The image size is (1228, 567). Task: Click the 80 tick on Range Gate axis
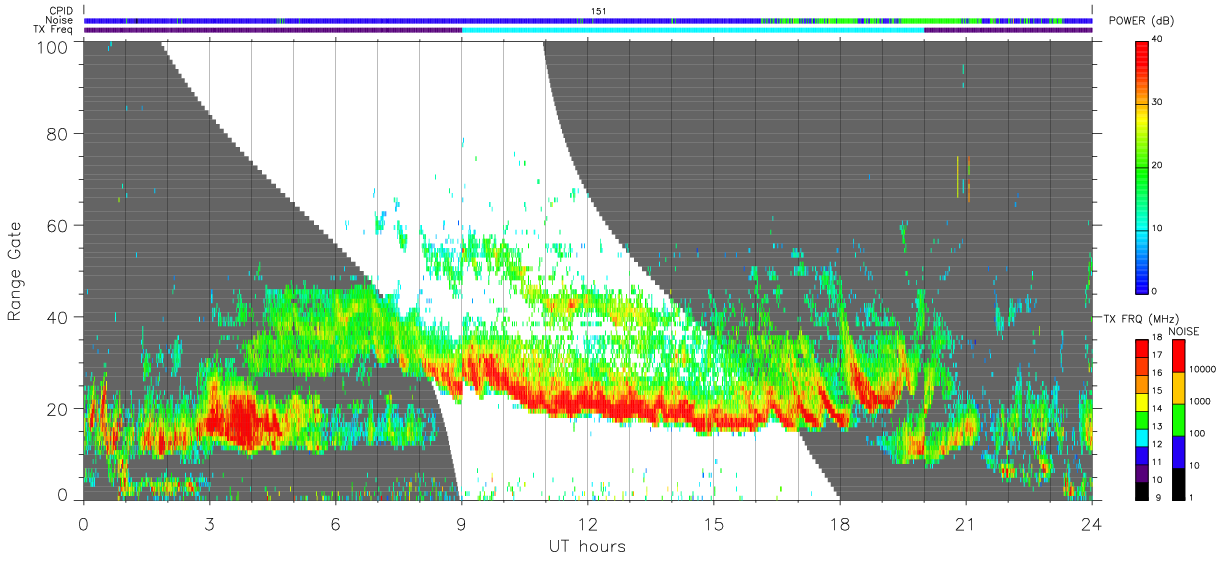pos(57,134)
